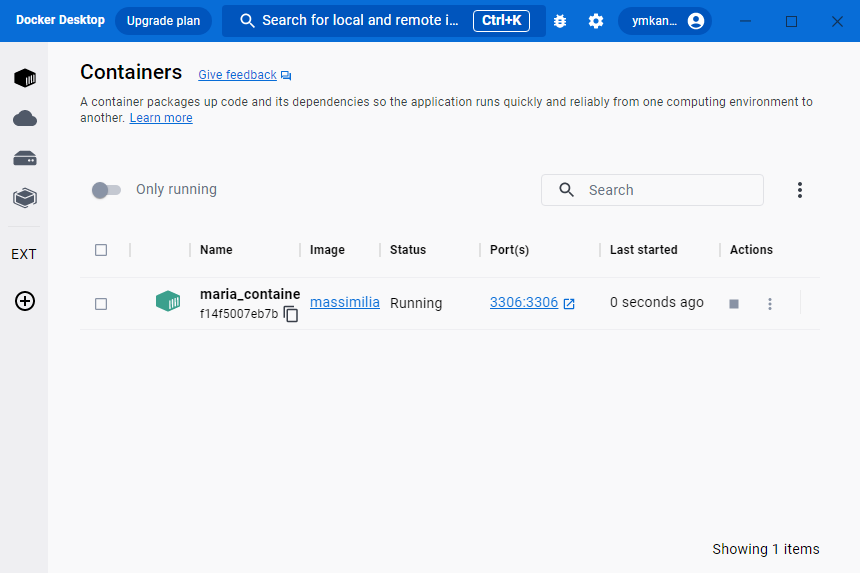Sort by the Image column header

click(x=327, y=250)
